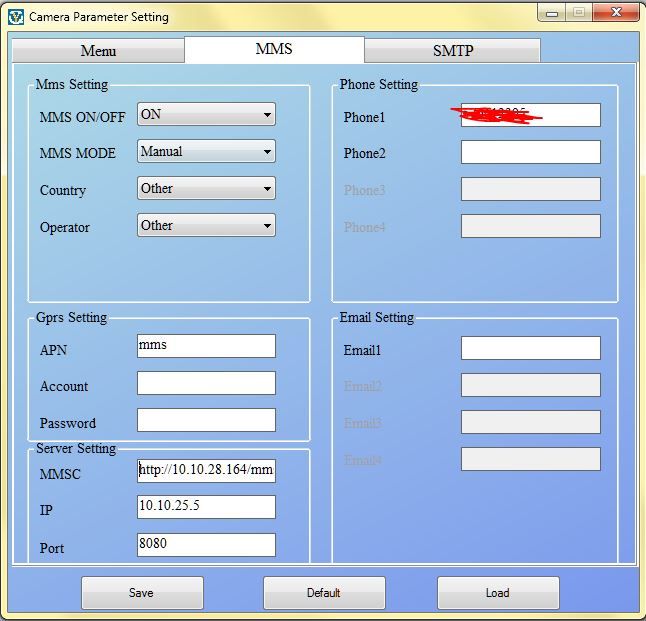Click the MMSC label

(x=60, y=474)
